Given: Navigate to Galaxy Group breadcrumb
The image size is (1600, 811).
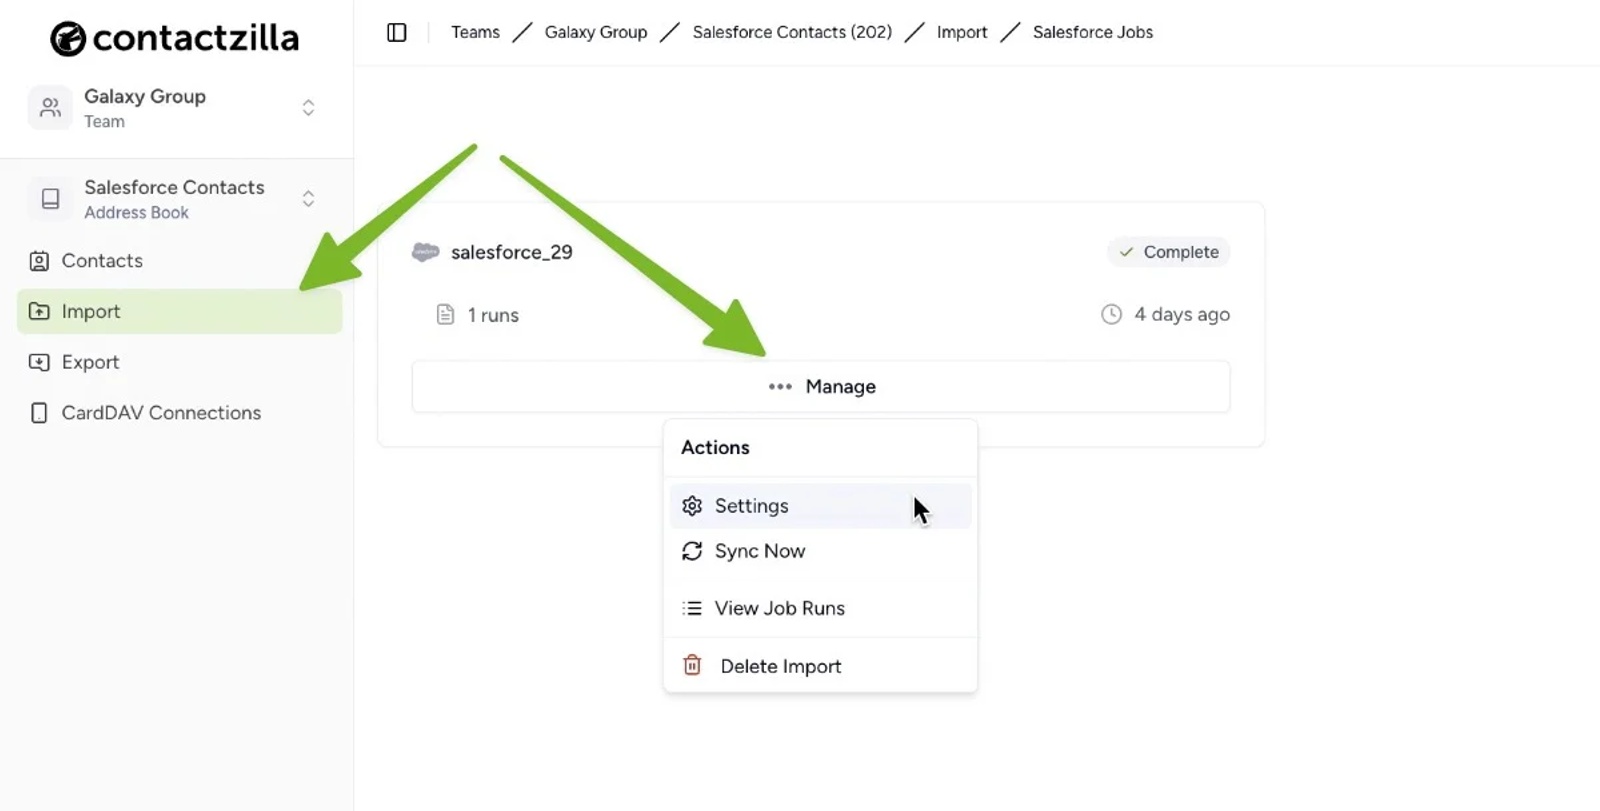Looking at the screenshot, I should pos(596,32).
